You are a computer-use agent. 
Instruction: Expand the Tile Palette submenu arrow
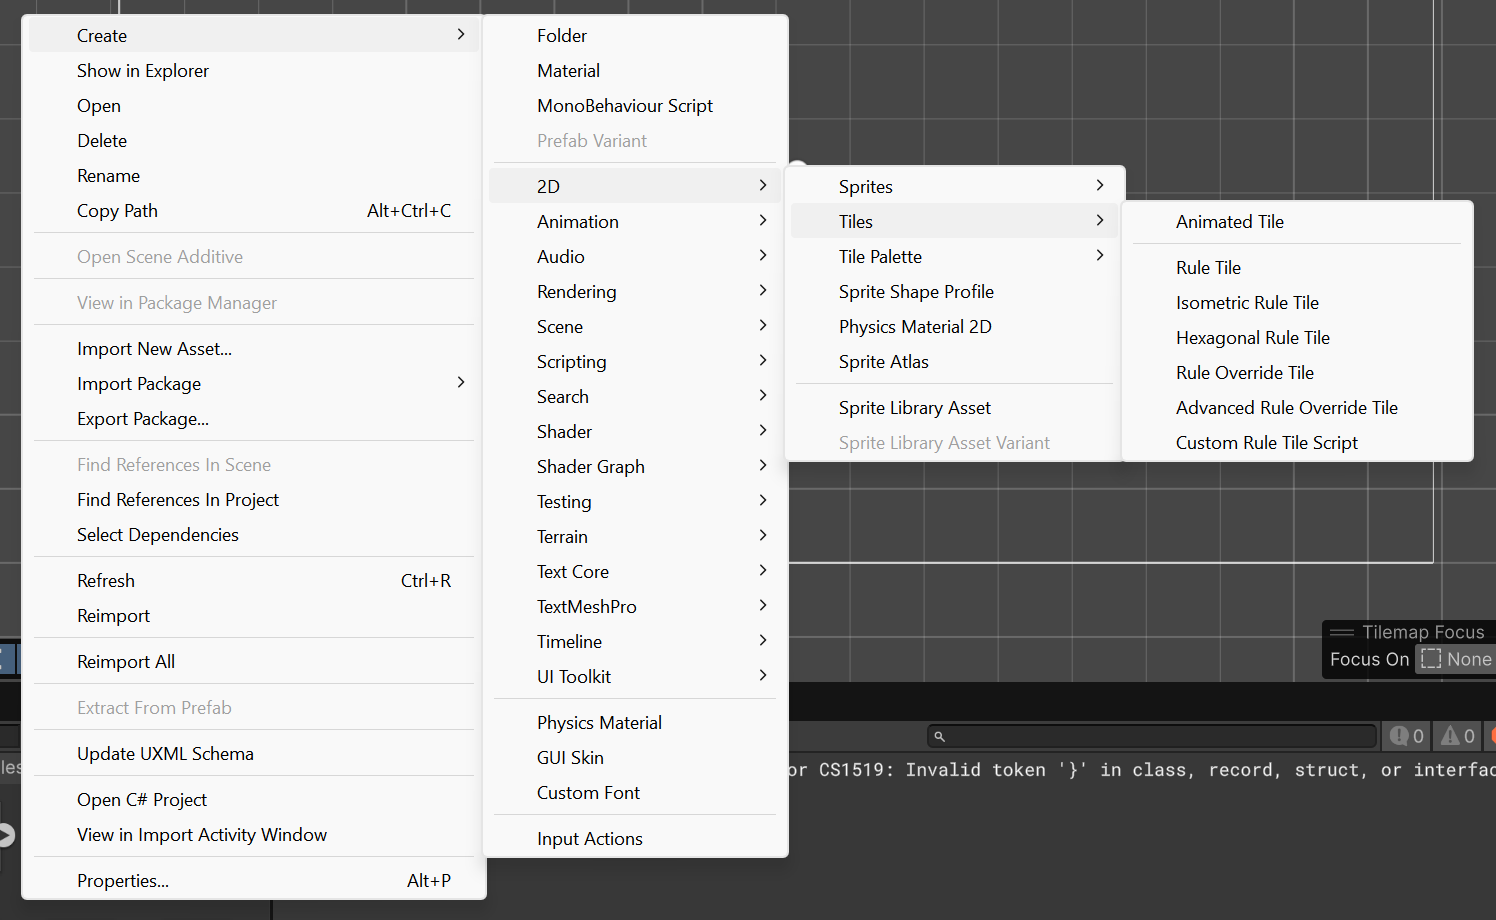(1099, 256)
